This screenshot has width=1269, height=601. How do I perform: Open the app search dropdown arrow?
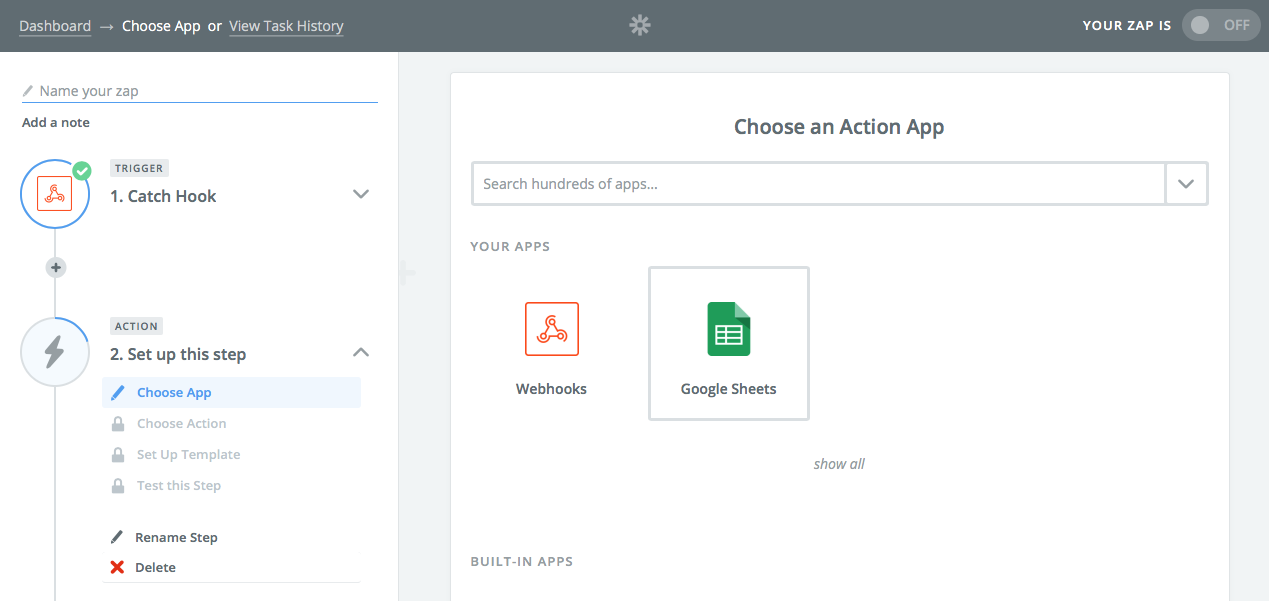pyautogui.click(x=1187, y=184)
